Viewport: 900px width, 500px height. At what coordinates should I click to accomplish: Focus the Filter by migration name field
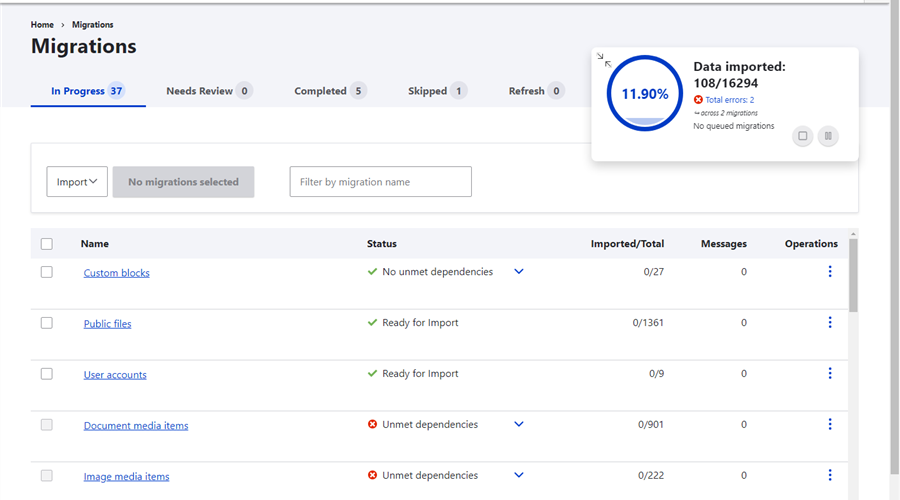coord(381,182)
